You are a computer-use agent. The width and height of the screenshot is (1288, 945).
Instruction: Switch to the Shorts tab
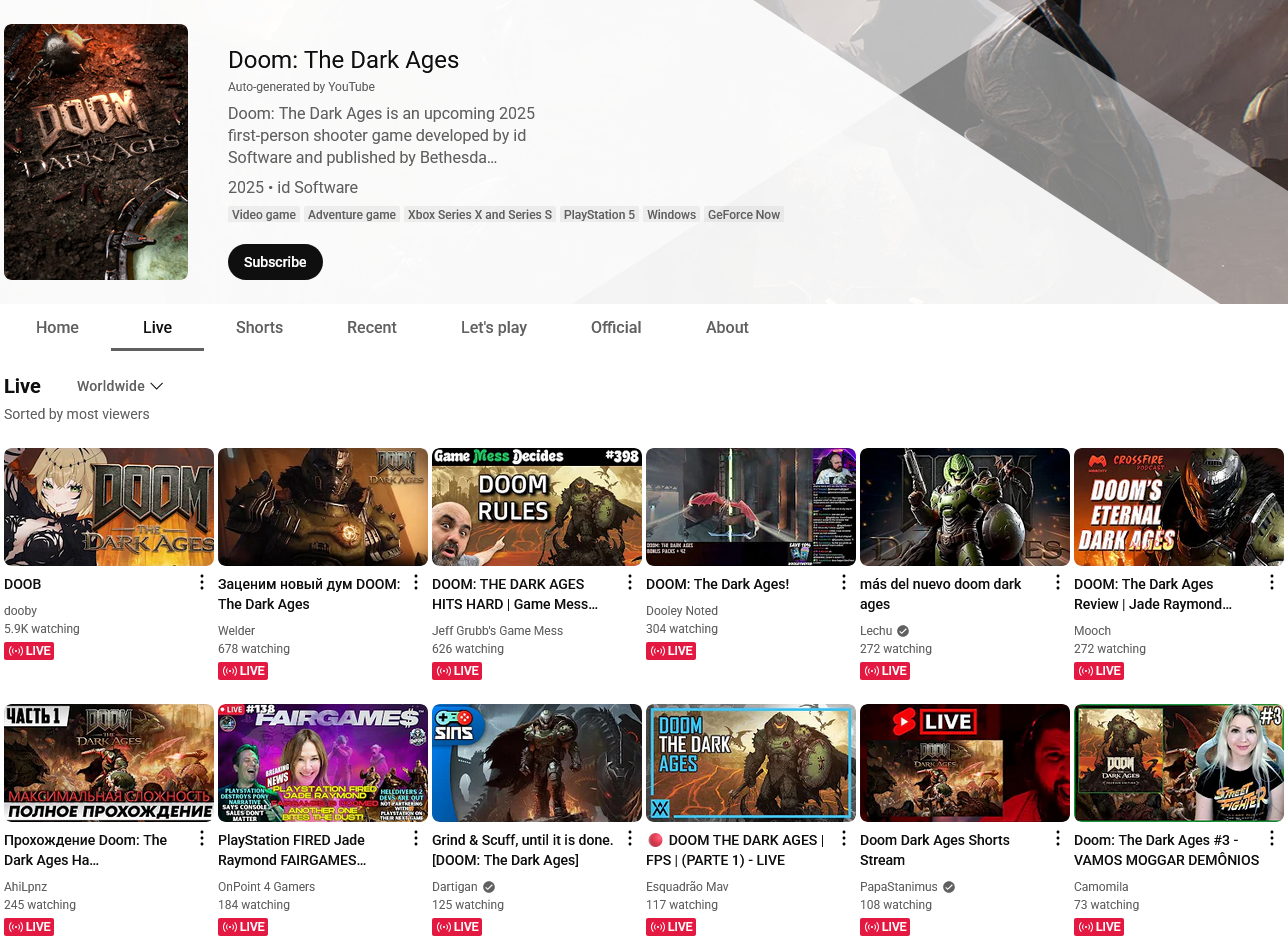(259, 328)
